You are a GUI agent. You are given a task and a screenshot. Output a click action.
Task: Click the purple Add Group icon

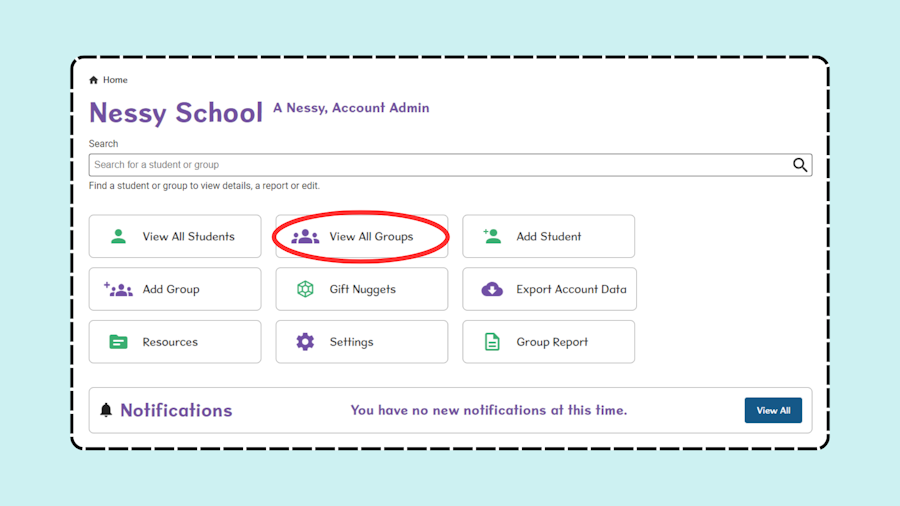coord(118,289)
